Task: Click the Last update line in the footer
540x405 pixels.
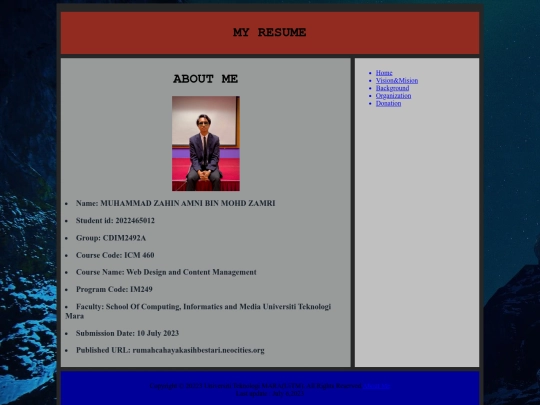Action: tap(270, 393)
